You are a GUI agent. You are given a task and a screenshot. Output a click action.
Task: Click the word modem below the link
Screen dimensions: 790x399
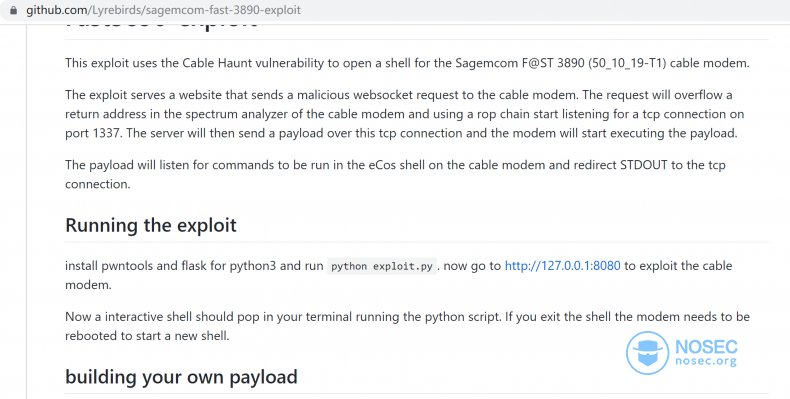(88, 285)
